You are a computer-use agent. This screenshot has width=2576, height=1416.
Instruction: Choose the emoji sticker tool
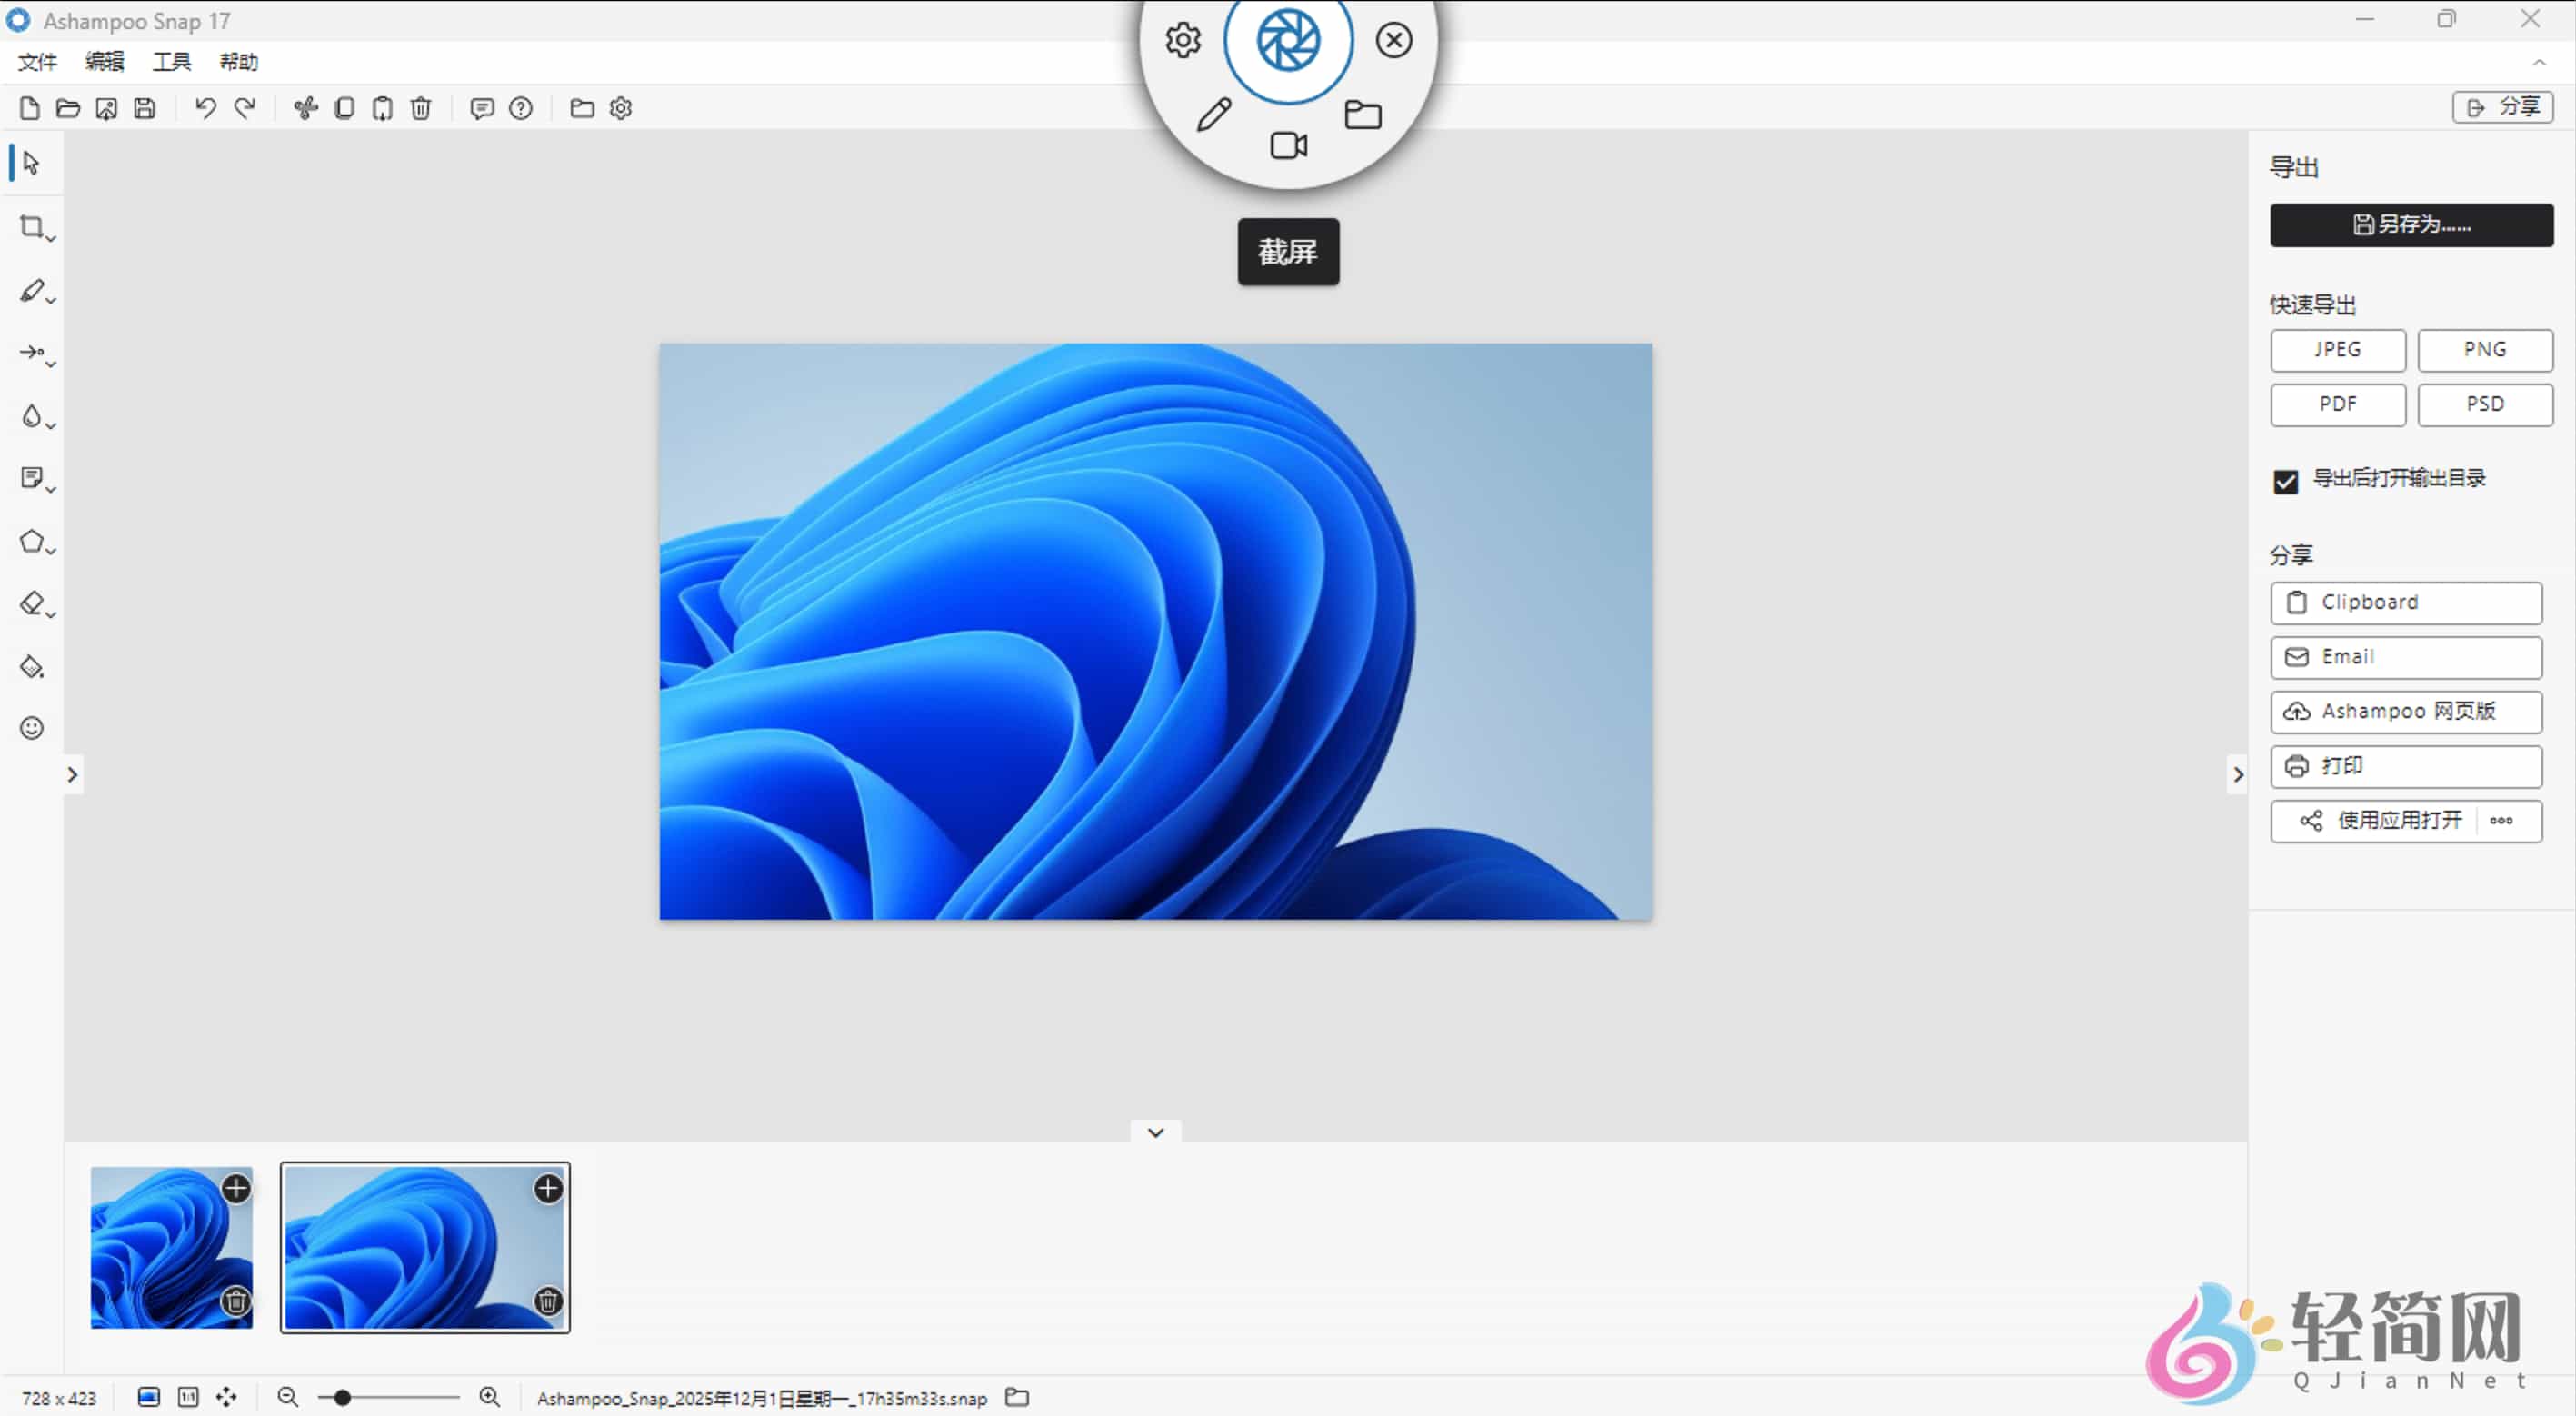click(x=32, y=728)
